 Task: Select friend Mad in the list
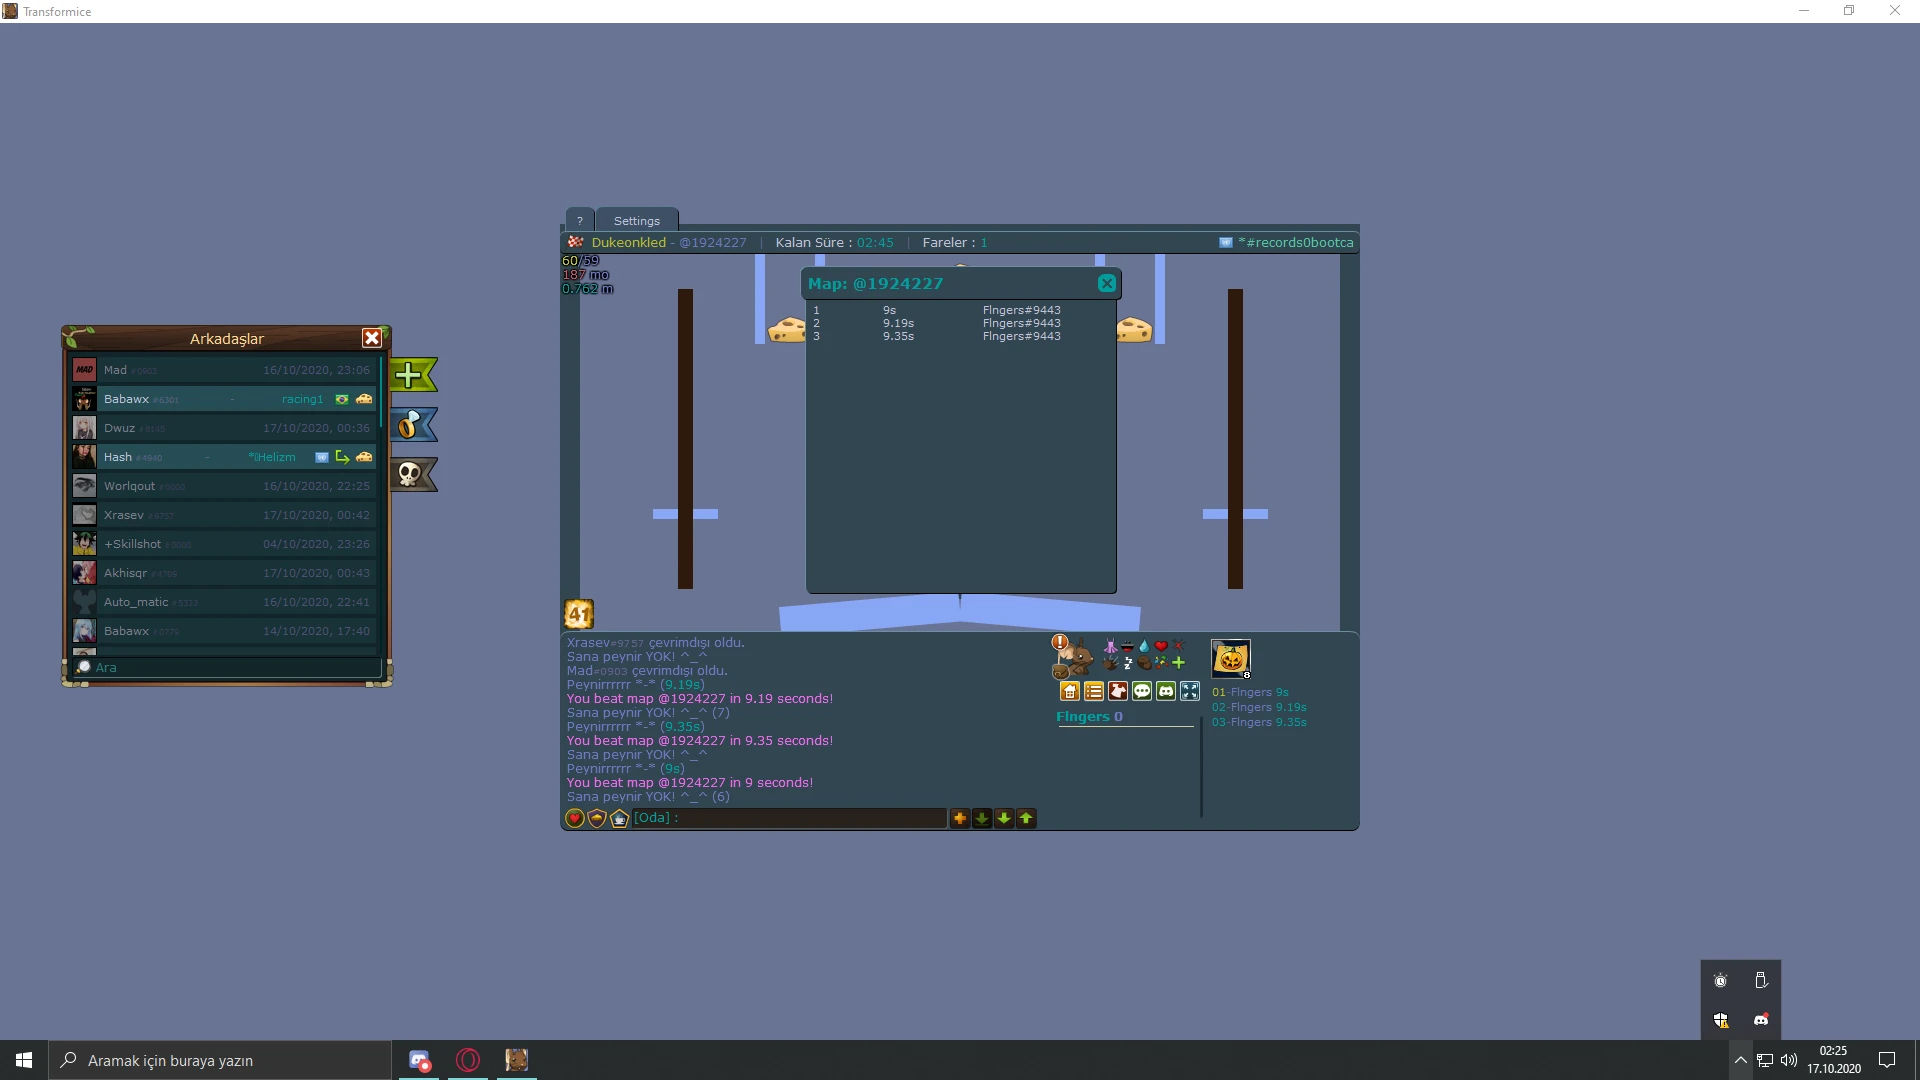pos(223,370)
